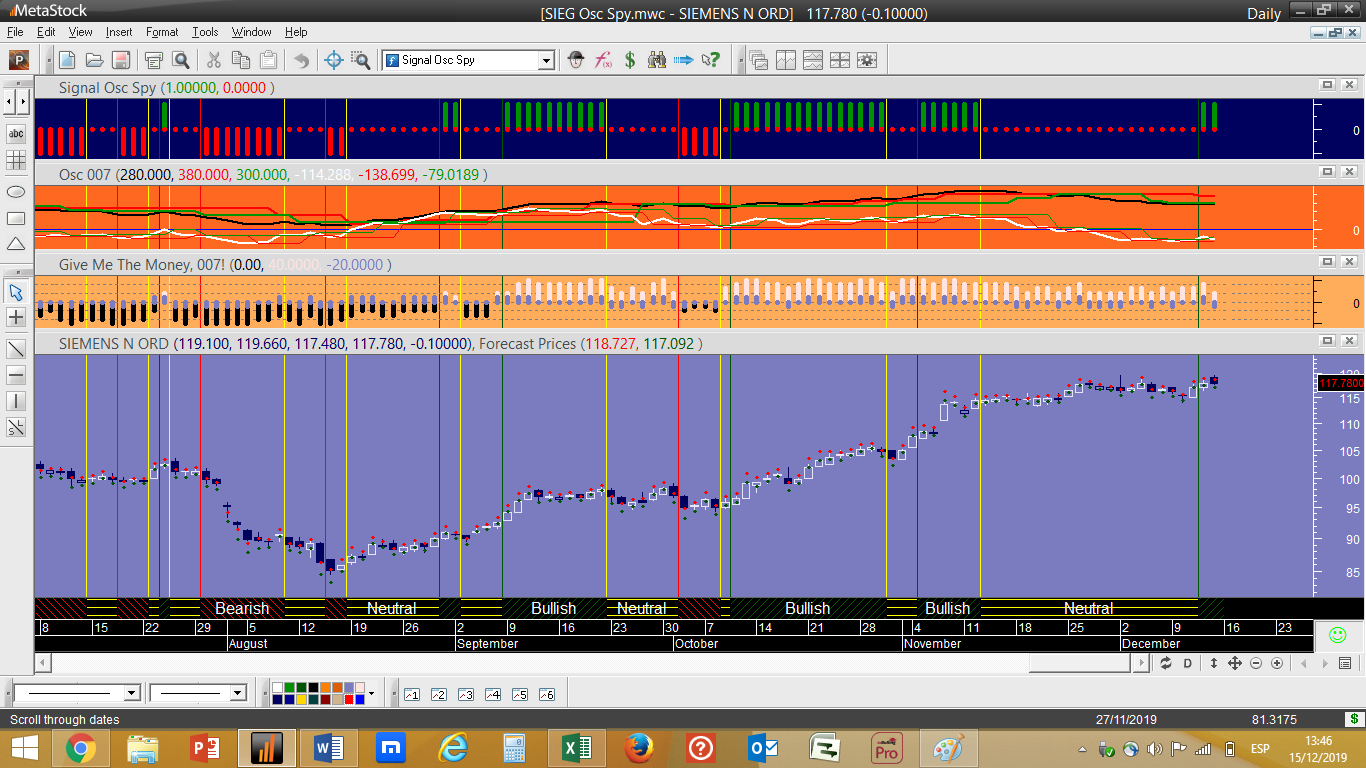Switch to chart layout 3
The height and width of the screenshot is (768, 1366).
[465, 694]
